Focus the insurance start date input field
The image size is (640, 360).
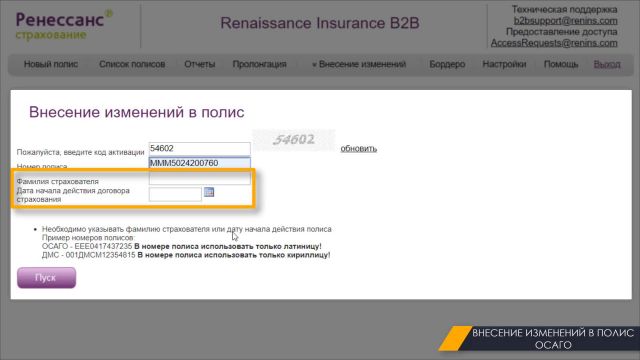tap(175, 194)
